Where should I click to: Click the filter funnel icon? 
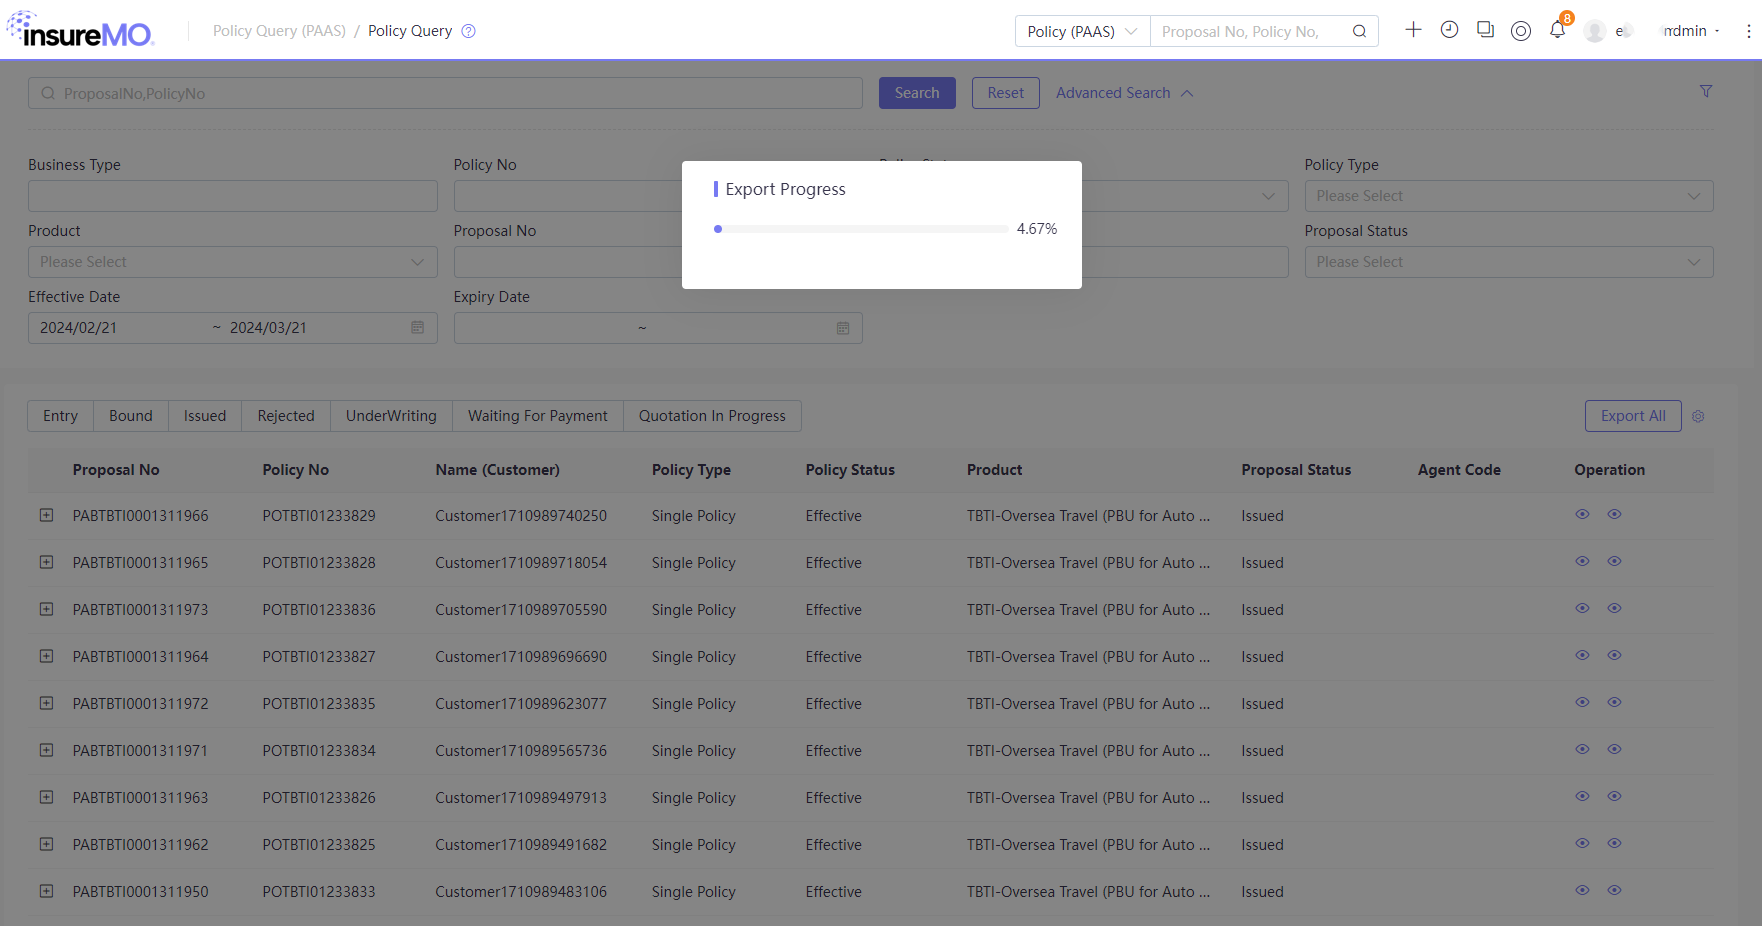pyautogui.click(x=1706, y=91)
